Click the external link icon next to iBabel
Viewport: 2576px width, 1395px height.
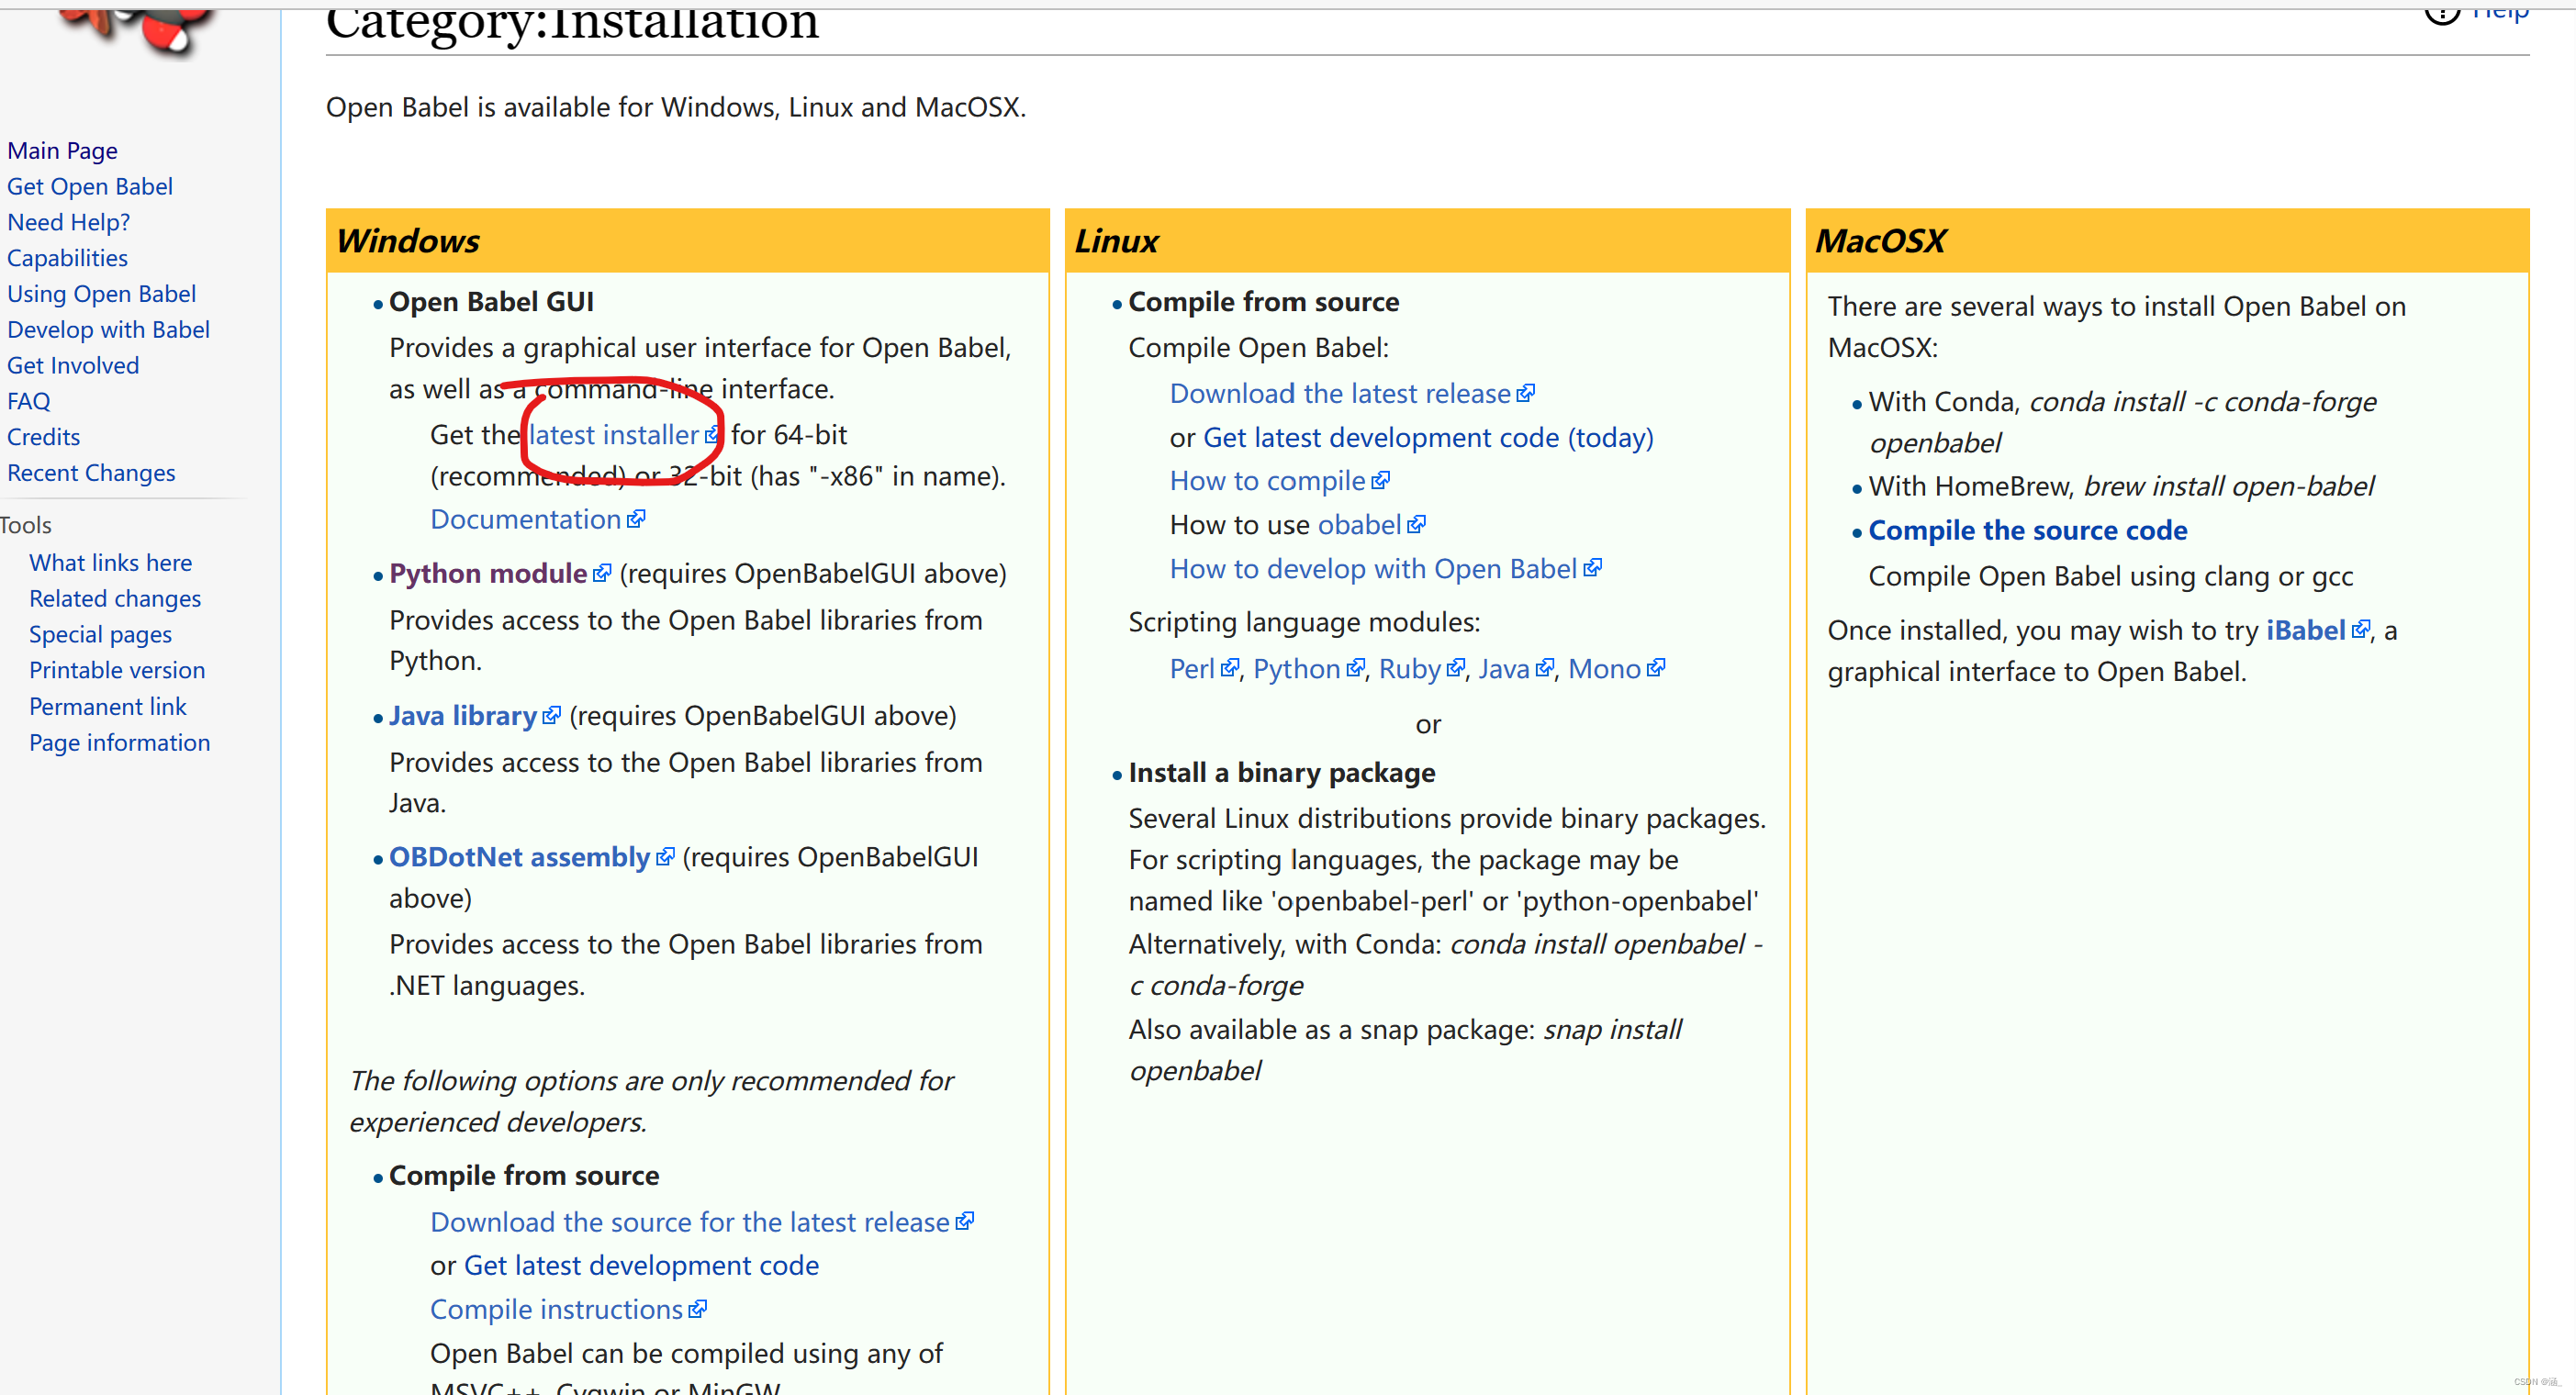(x=2360, y=630)
